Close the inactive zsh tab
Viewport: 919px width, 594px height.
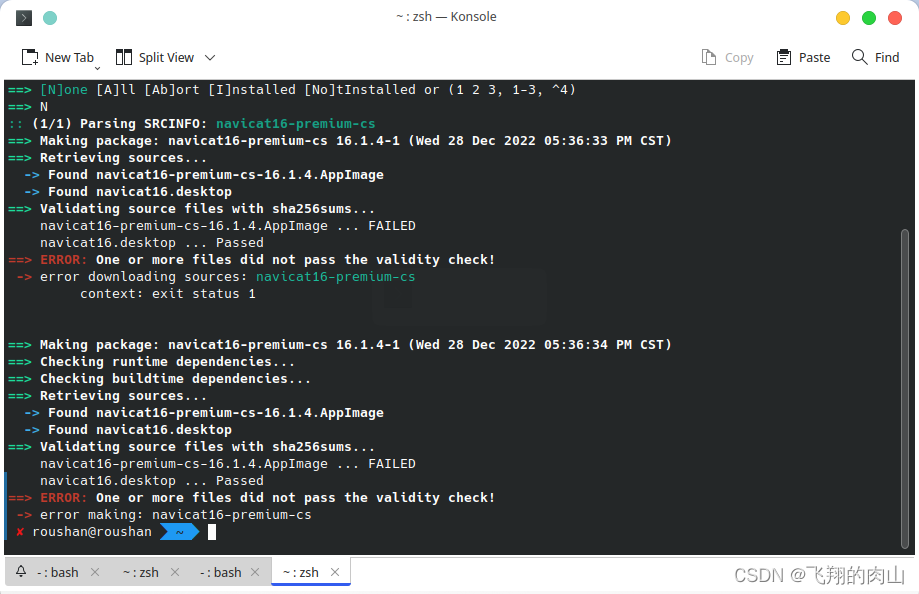[x=175, y=572]
